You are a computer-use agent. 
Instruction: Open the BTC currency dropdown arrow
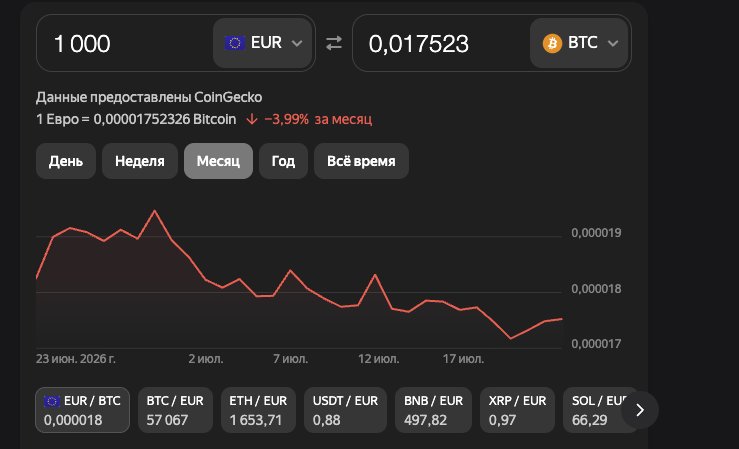click(613, 43)
